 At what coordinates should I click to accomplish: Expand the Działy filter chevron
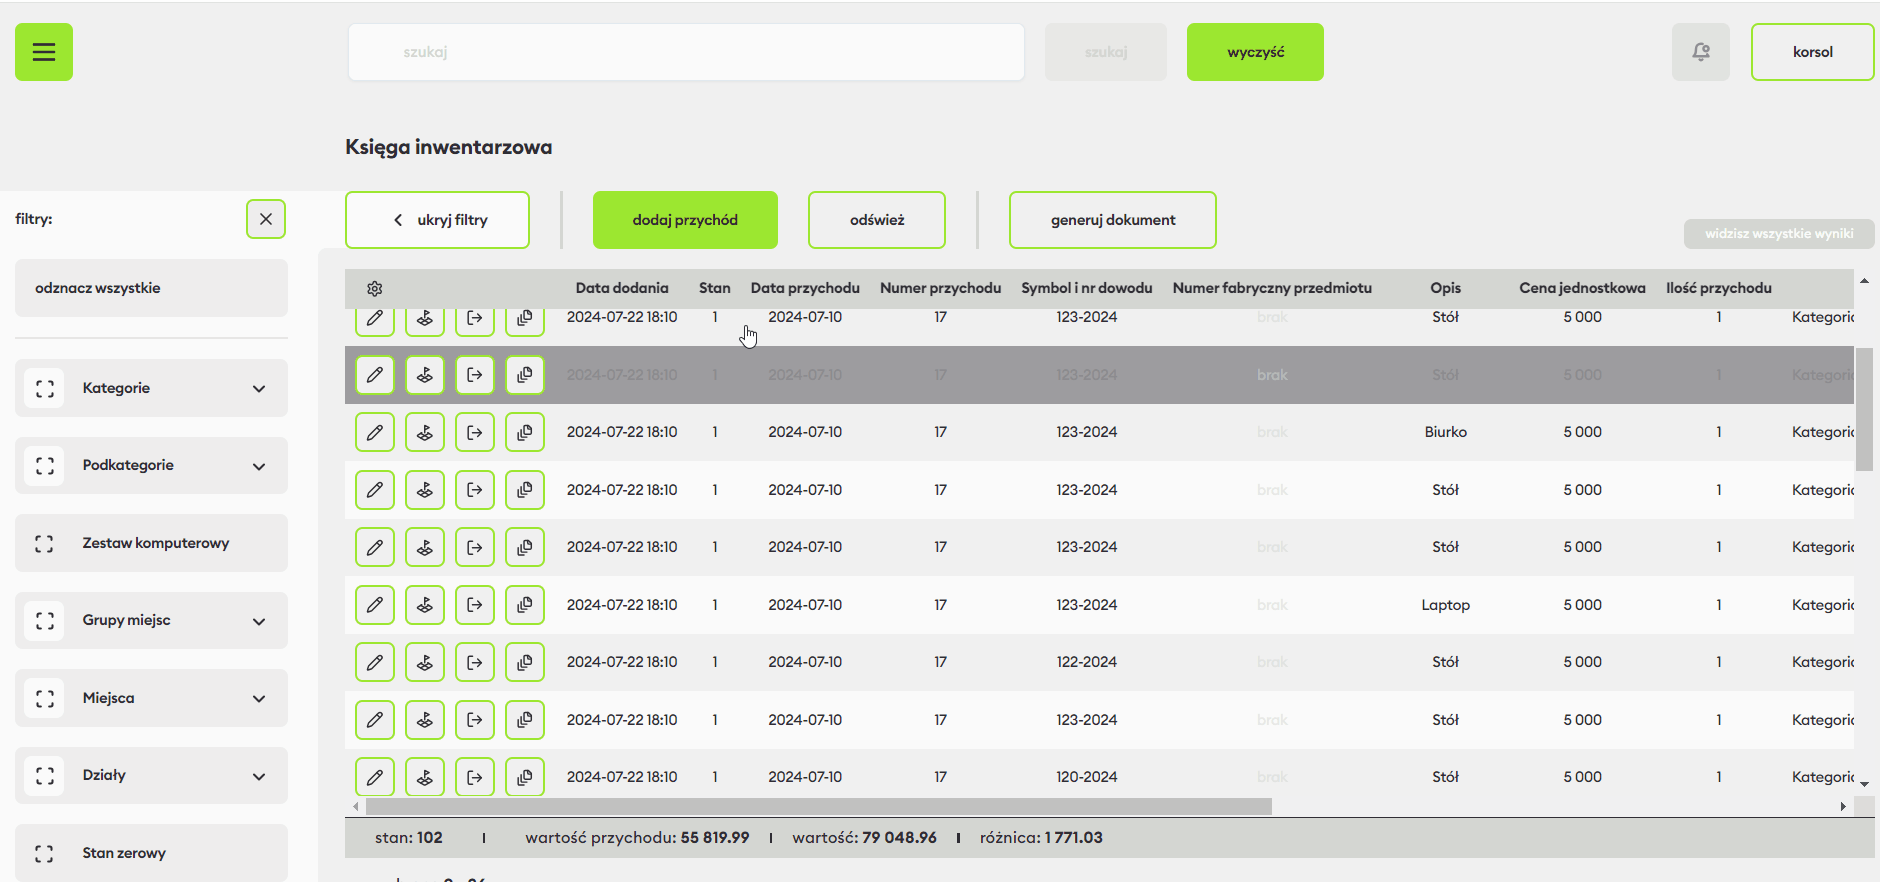point(259,776)
